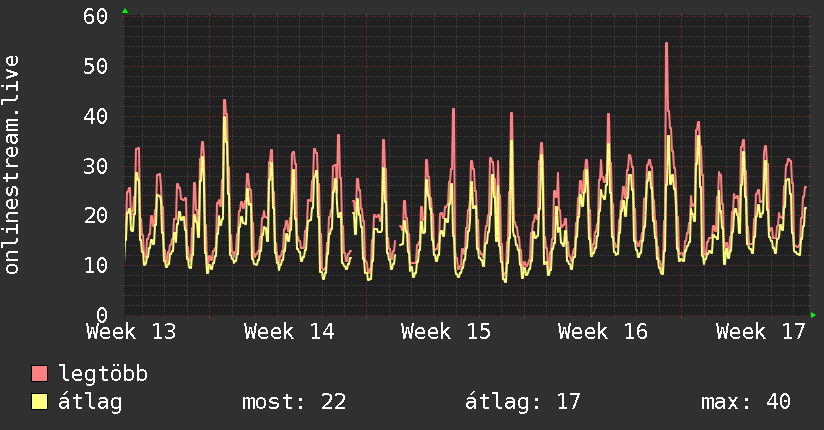Select the átlag legend label beside the yellow swatch
Image resolution: width=824 pixels, height=430 pixels.
tap(90, 402)
